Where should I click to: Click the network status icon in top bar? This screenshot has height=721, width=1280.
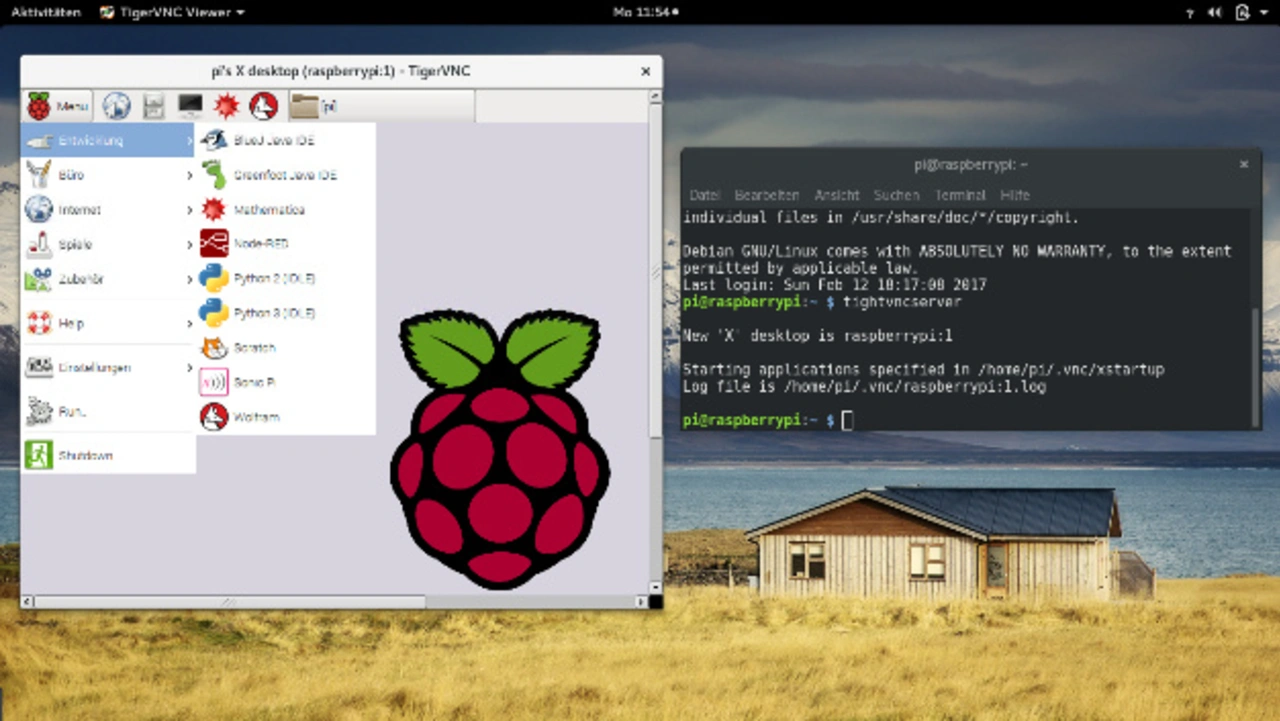point(1189,12)
